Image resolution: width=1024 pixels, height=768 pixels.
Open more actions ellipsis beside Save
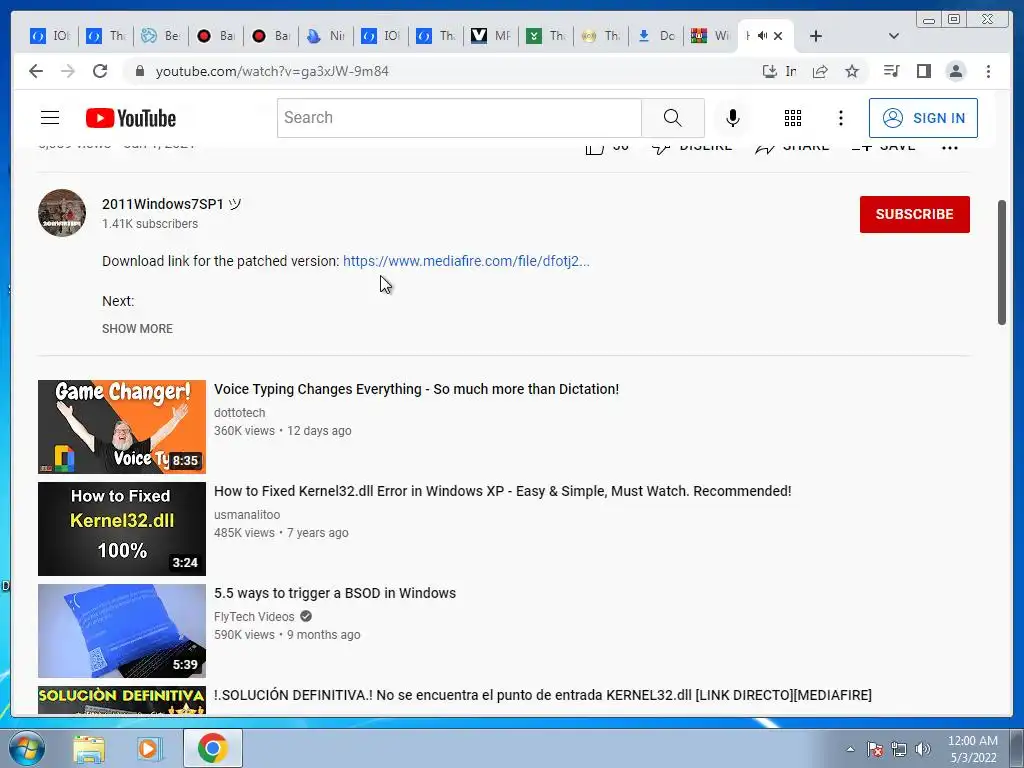950,148
